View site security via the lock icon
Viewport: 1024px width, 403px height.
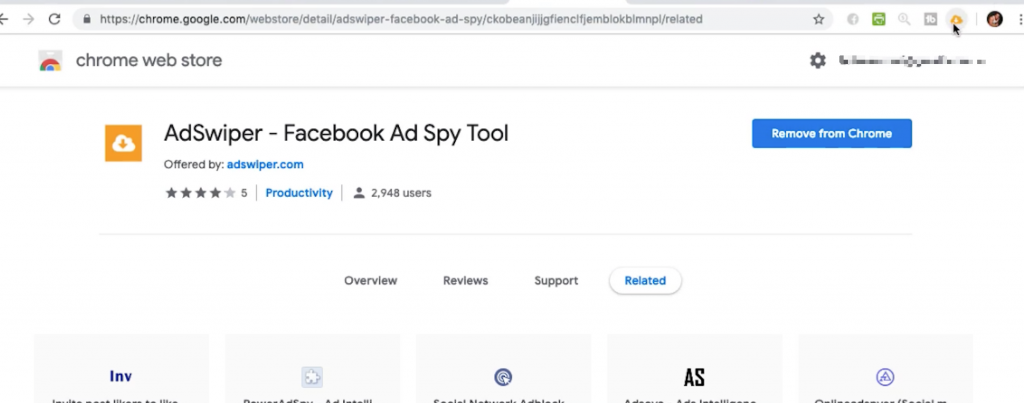[x=87, y=20]
